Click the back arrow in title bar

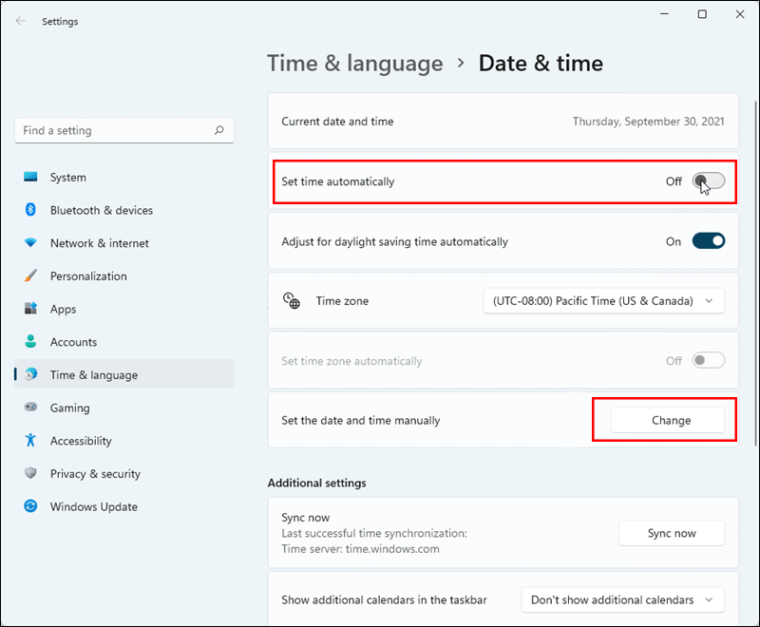[x=20, y=21]
